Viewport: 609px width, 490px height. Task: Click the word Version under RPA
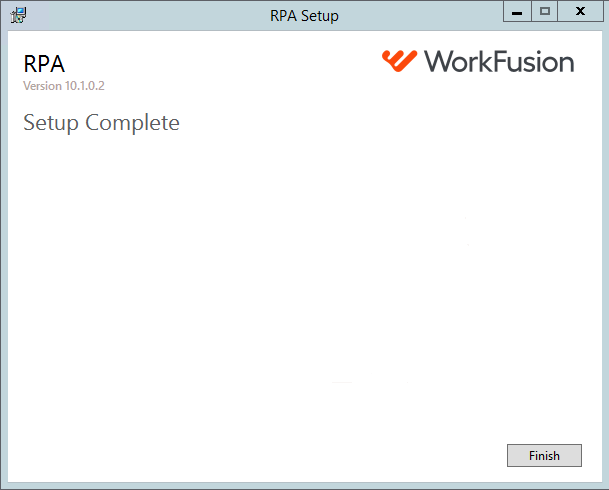tap(42, 86)
